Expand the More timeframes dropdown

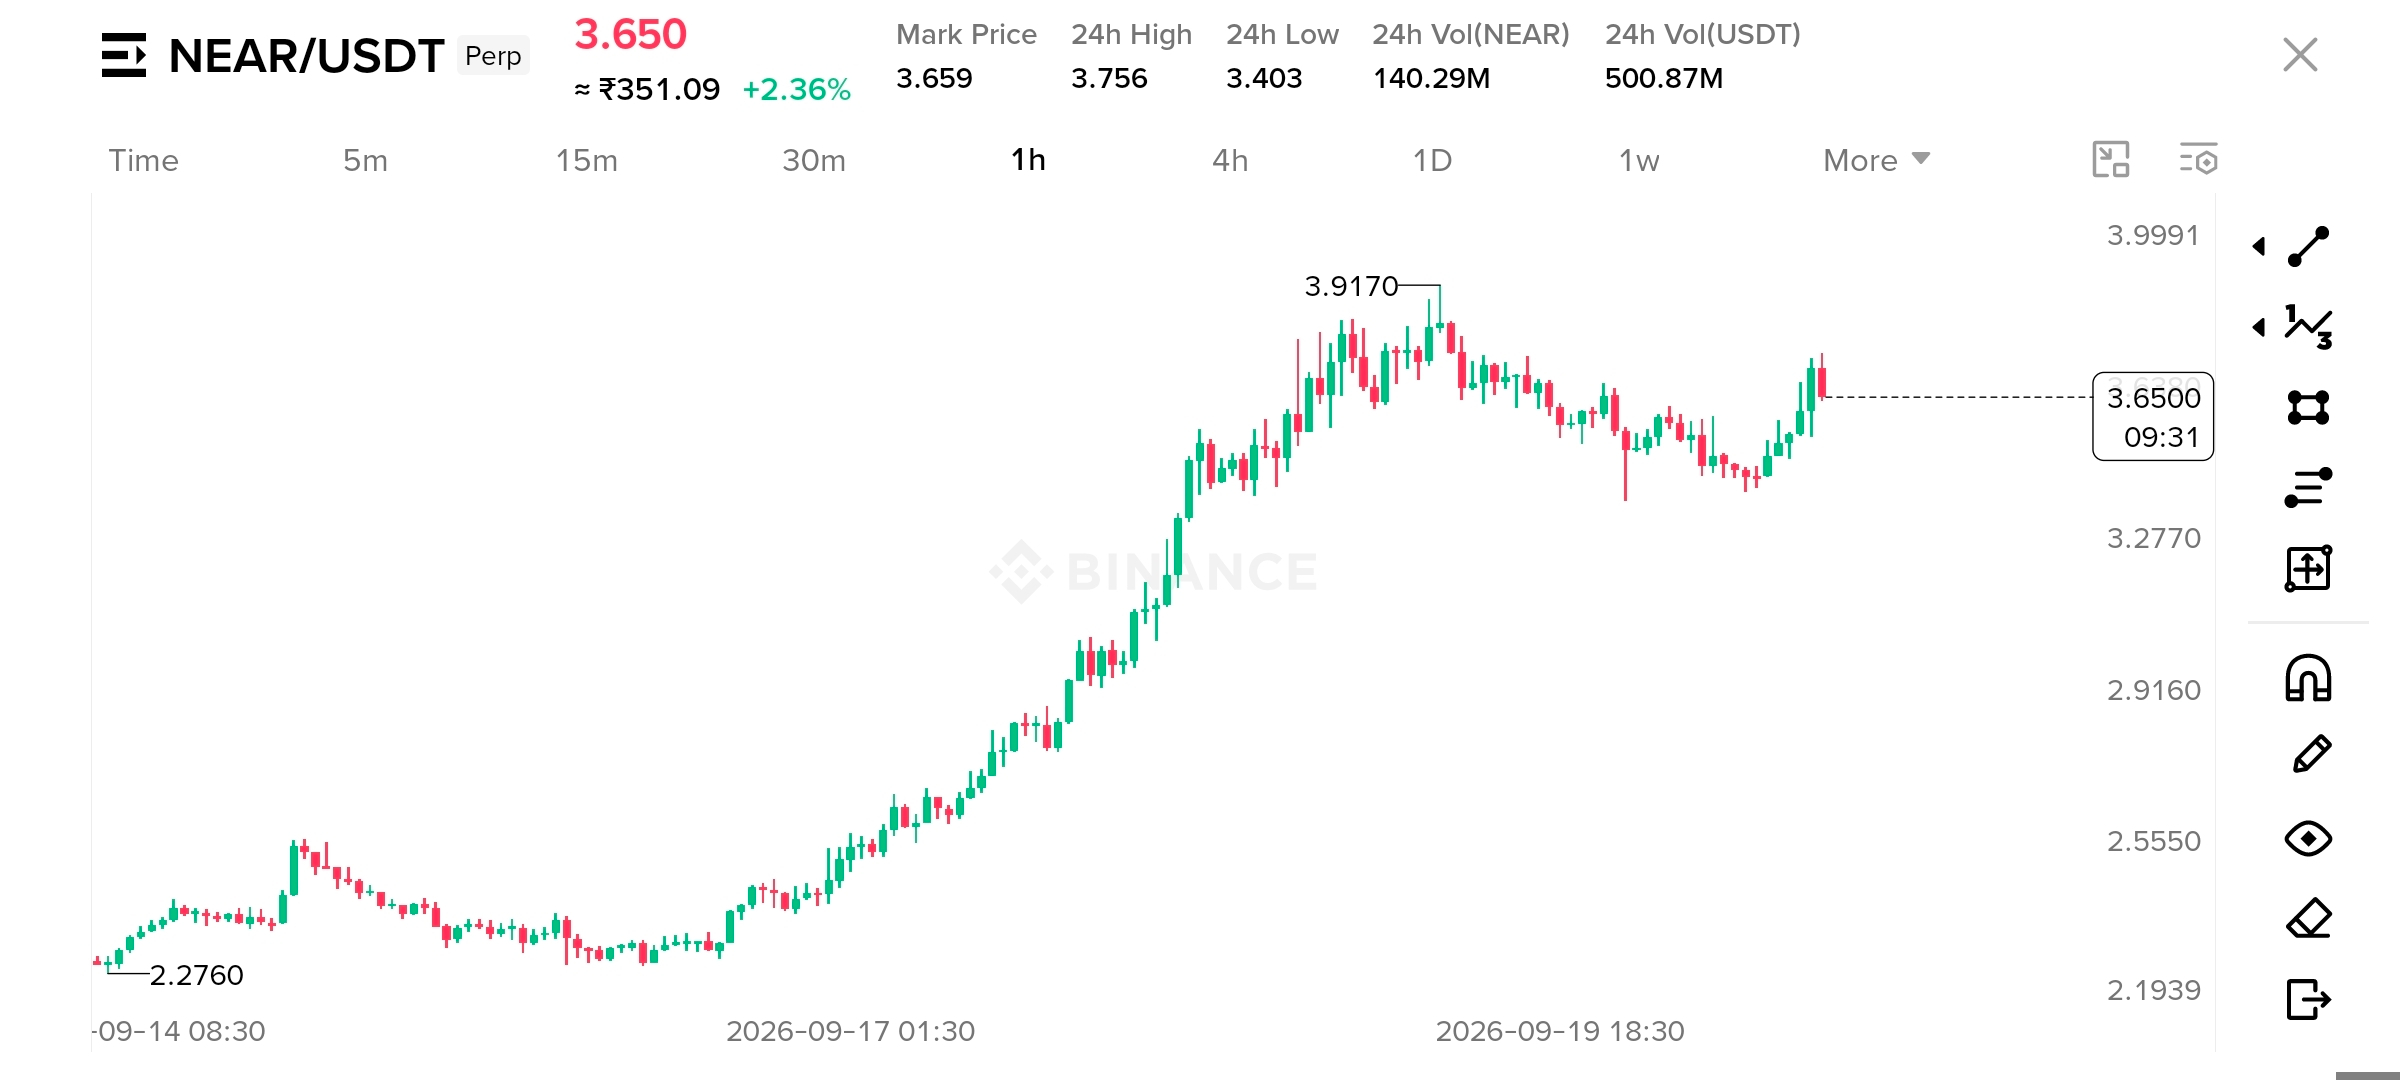(x=1876, y=160)
